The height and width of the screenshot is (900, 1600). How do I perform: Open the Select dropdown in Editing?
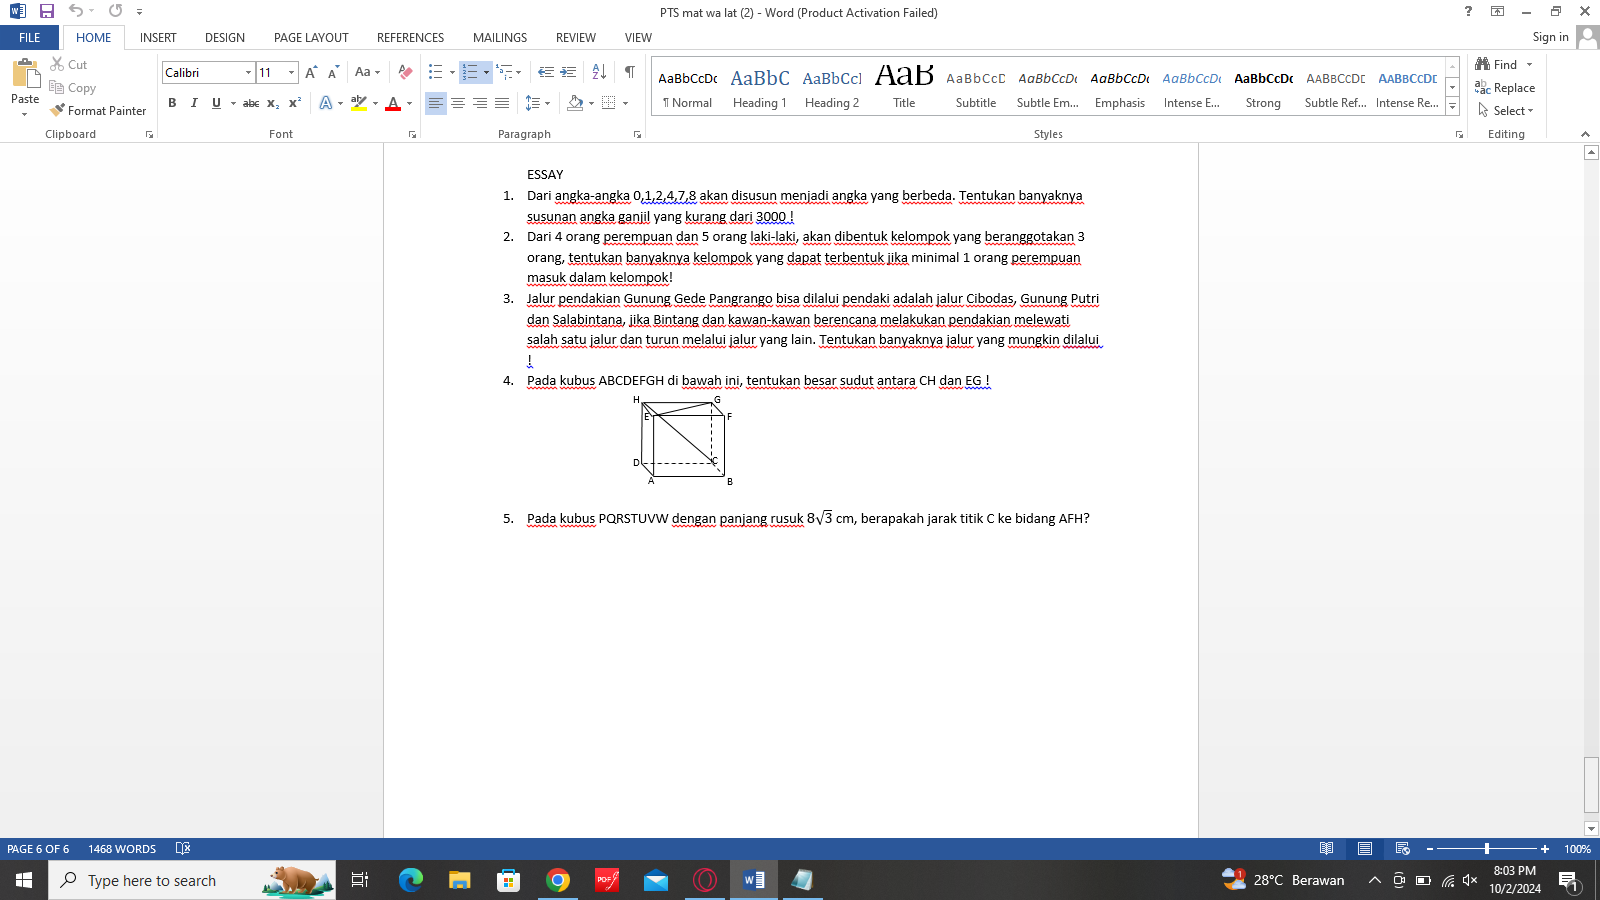[1506, 111]
